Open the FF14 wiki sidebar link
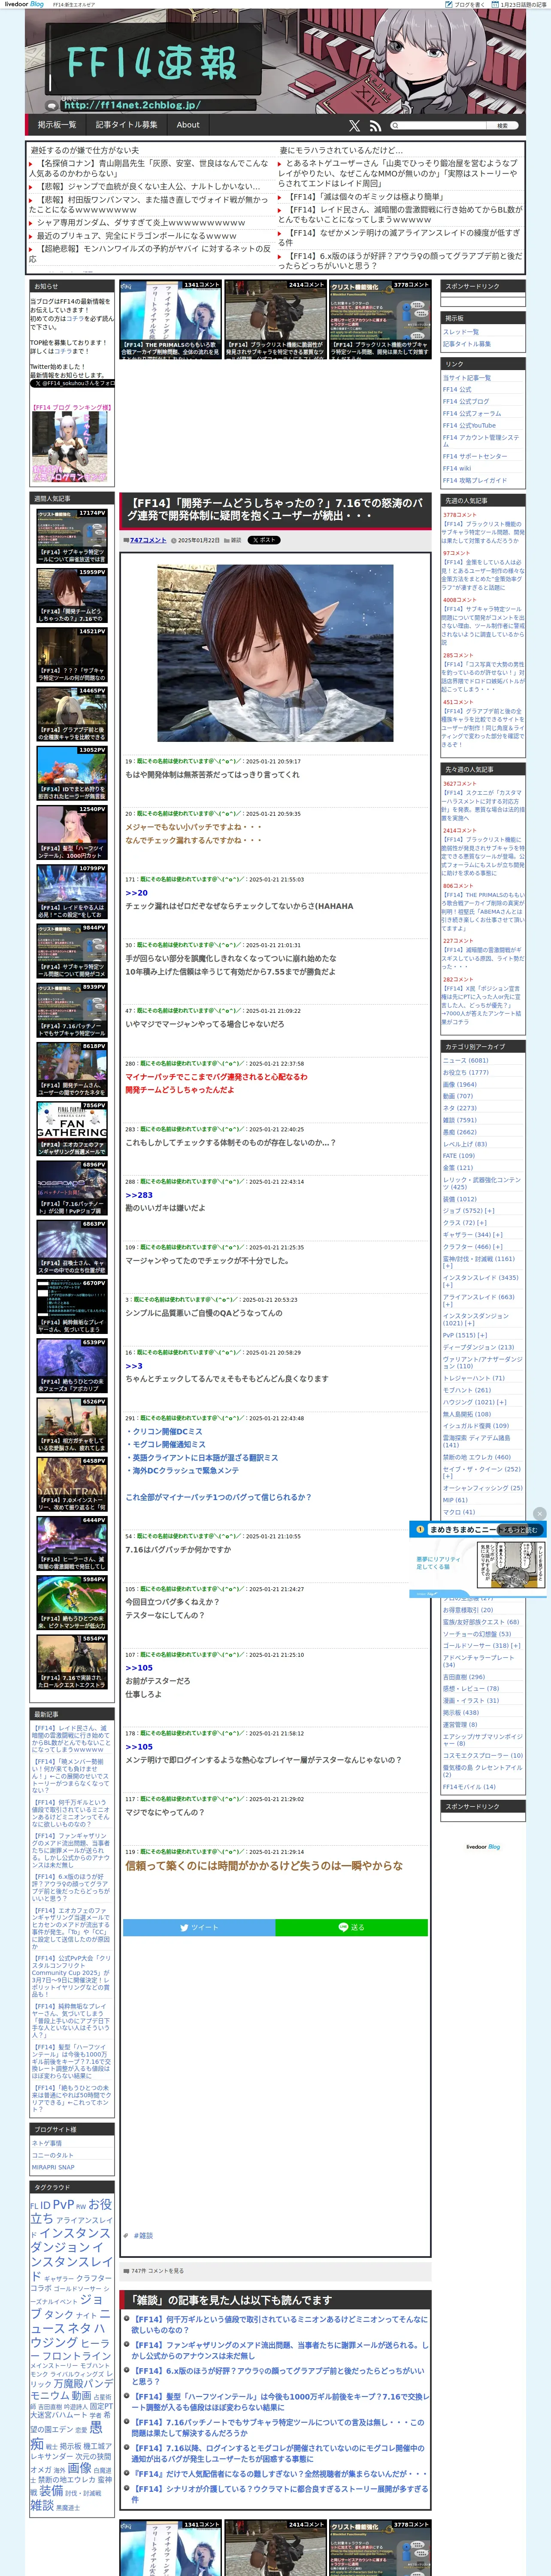The image size is (551, 2576). (x=457, y=468)
